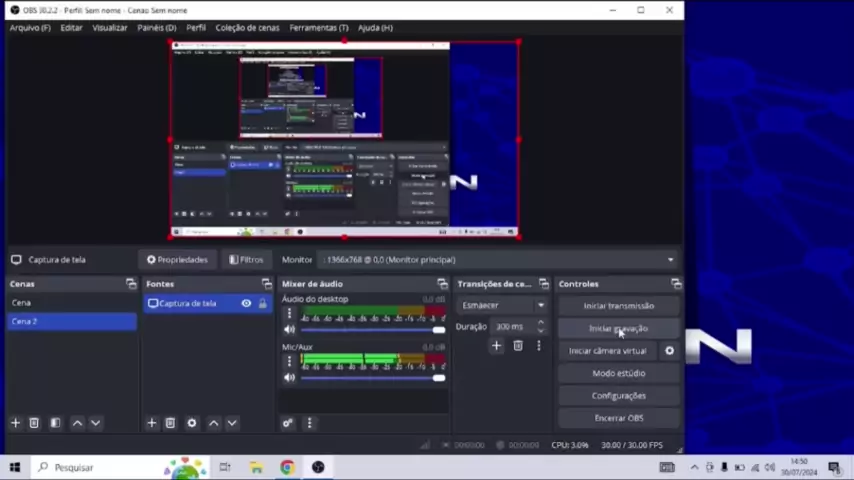Add a new source with plus icon in Fontes
The width and height of the screenshot is (854, 480).
coord(151,423)
